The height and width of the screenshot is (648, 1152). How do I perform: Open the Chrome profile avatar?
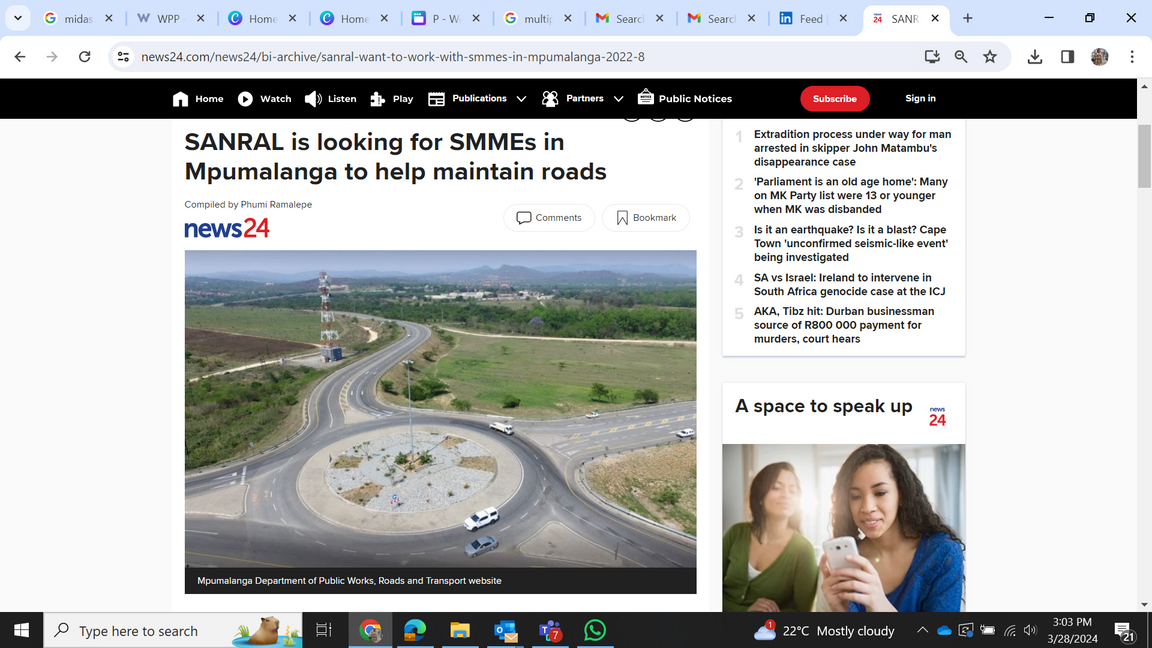(x=1099, y=57)
